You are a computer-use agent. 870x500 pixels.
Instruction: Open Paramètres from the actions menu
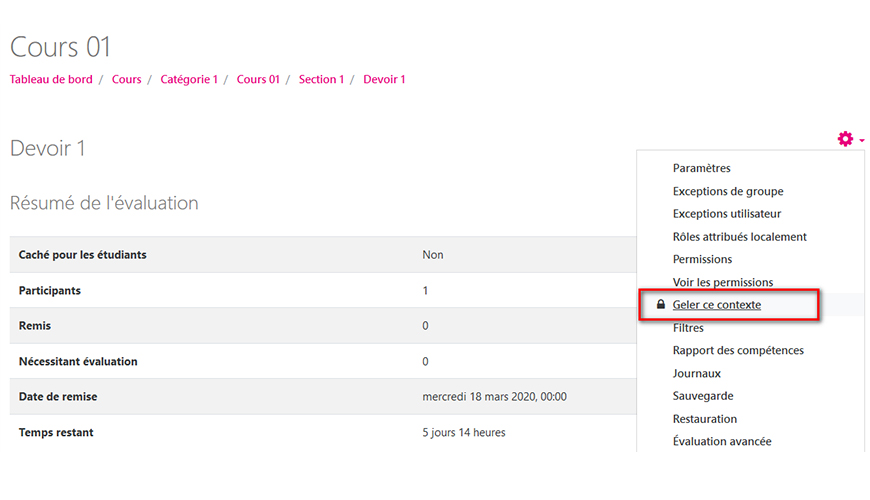(701, 168)
